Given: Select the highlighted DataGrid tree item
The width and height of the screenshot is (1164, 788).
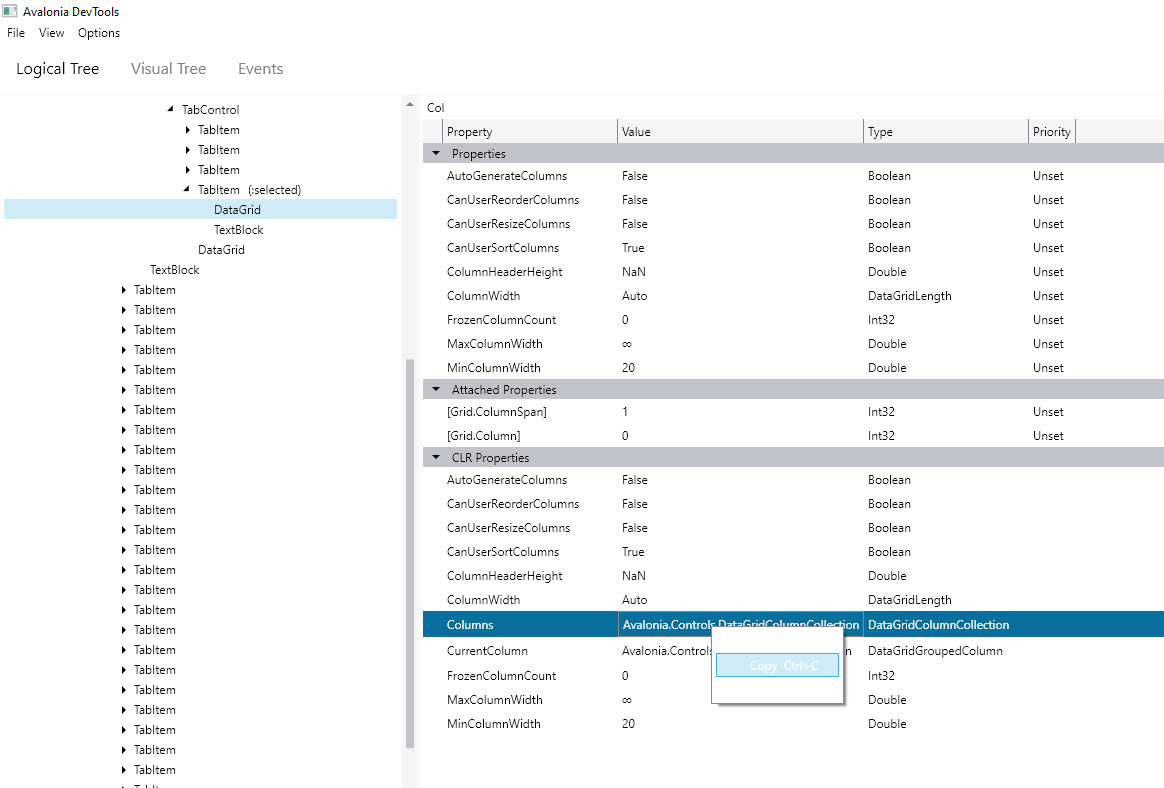Looking at the screenshot, I should [x=237, y=209].
